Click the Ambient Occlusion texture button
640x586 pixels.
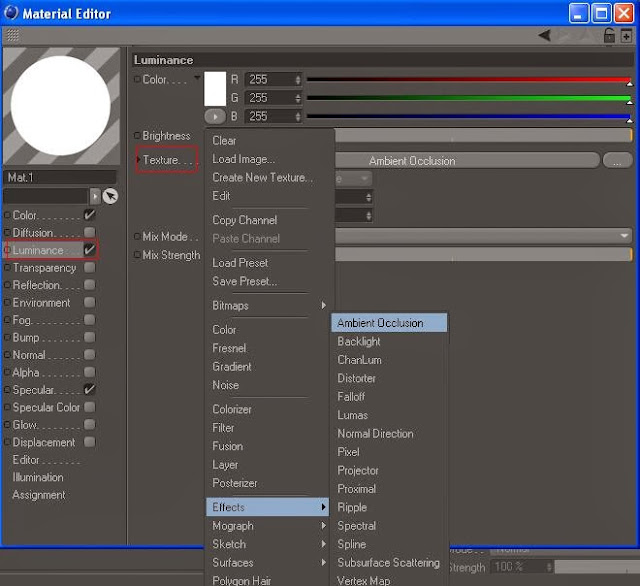[467, 160]
